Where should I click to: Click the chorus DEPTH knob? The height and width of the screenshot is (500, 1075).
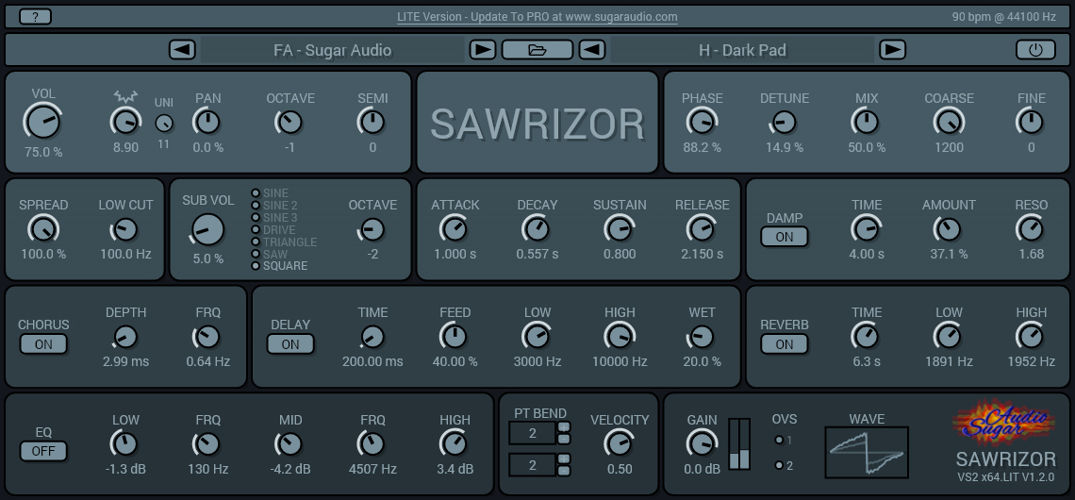pyautogui.click(x=125, y=337)
